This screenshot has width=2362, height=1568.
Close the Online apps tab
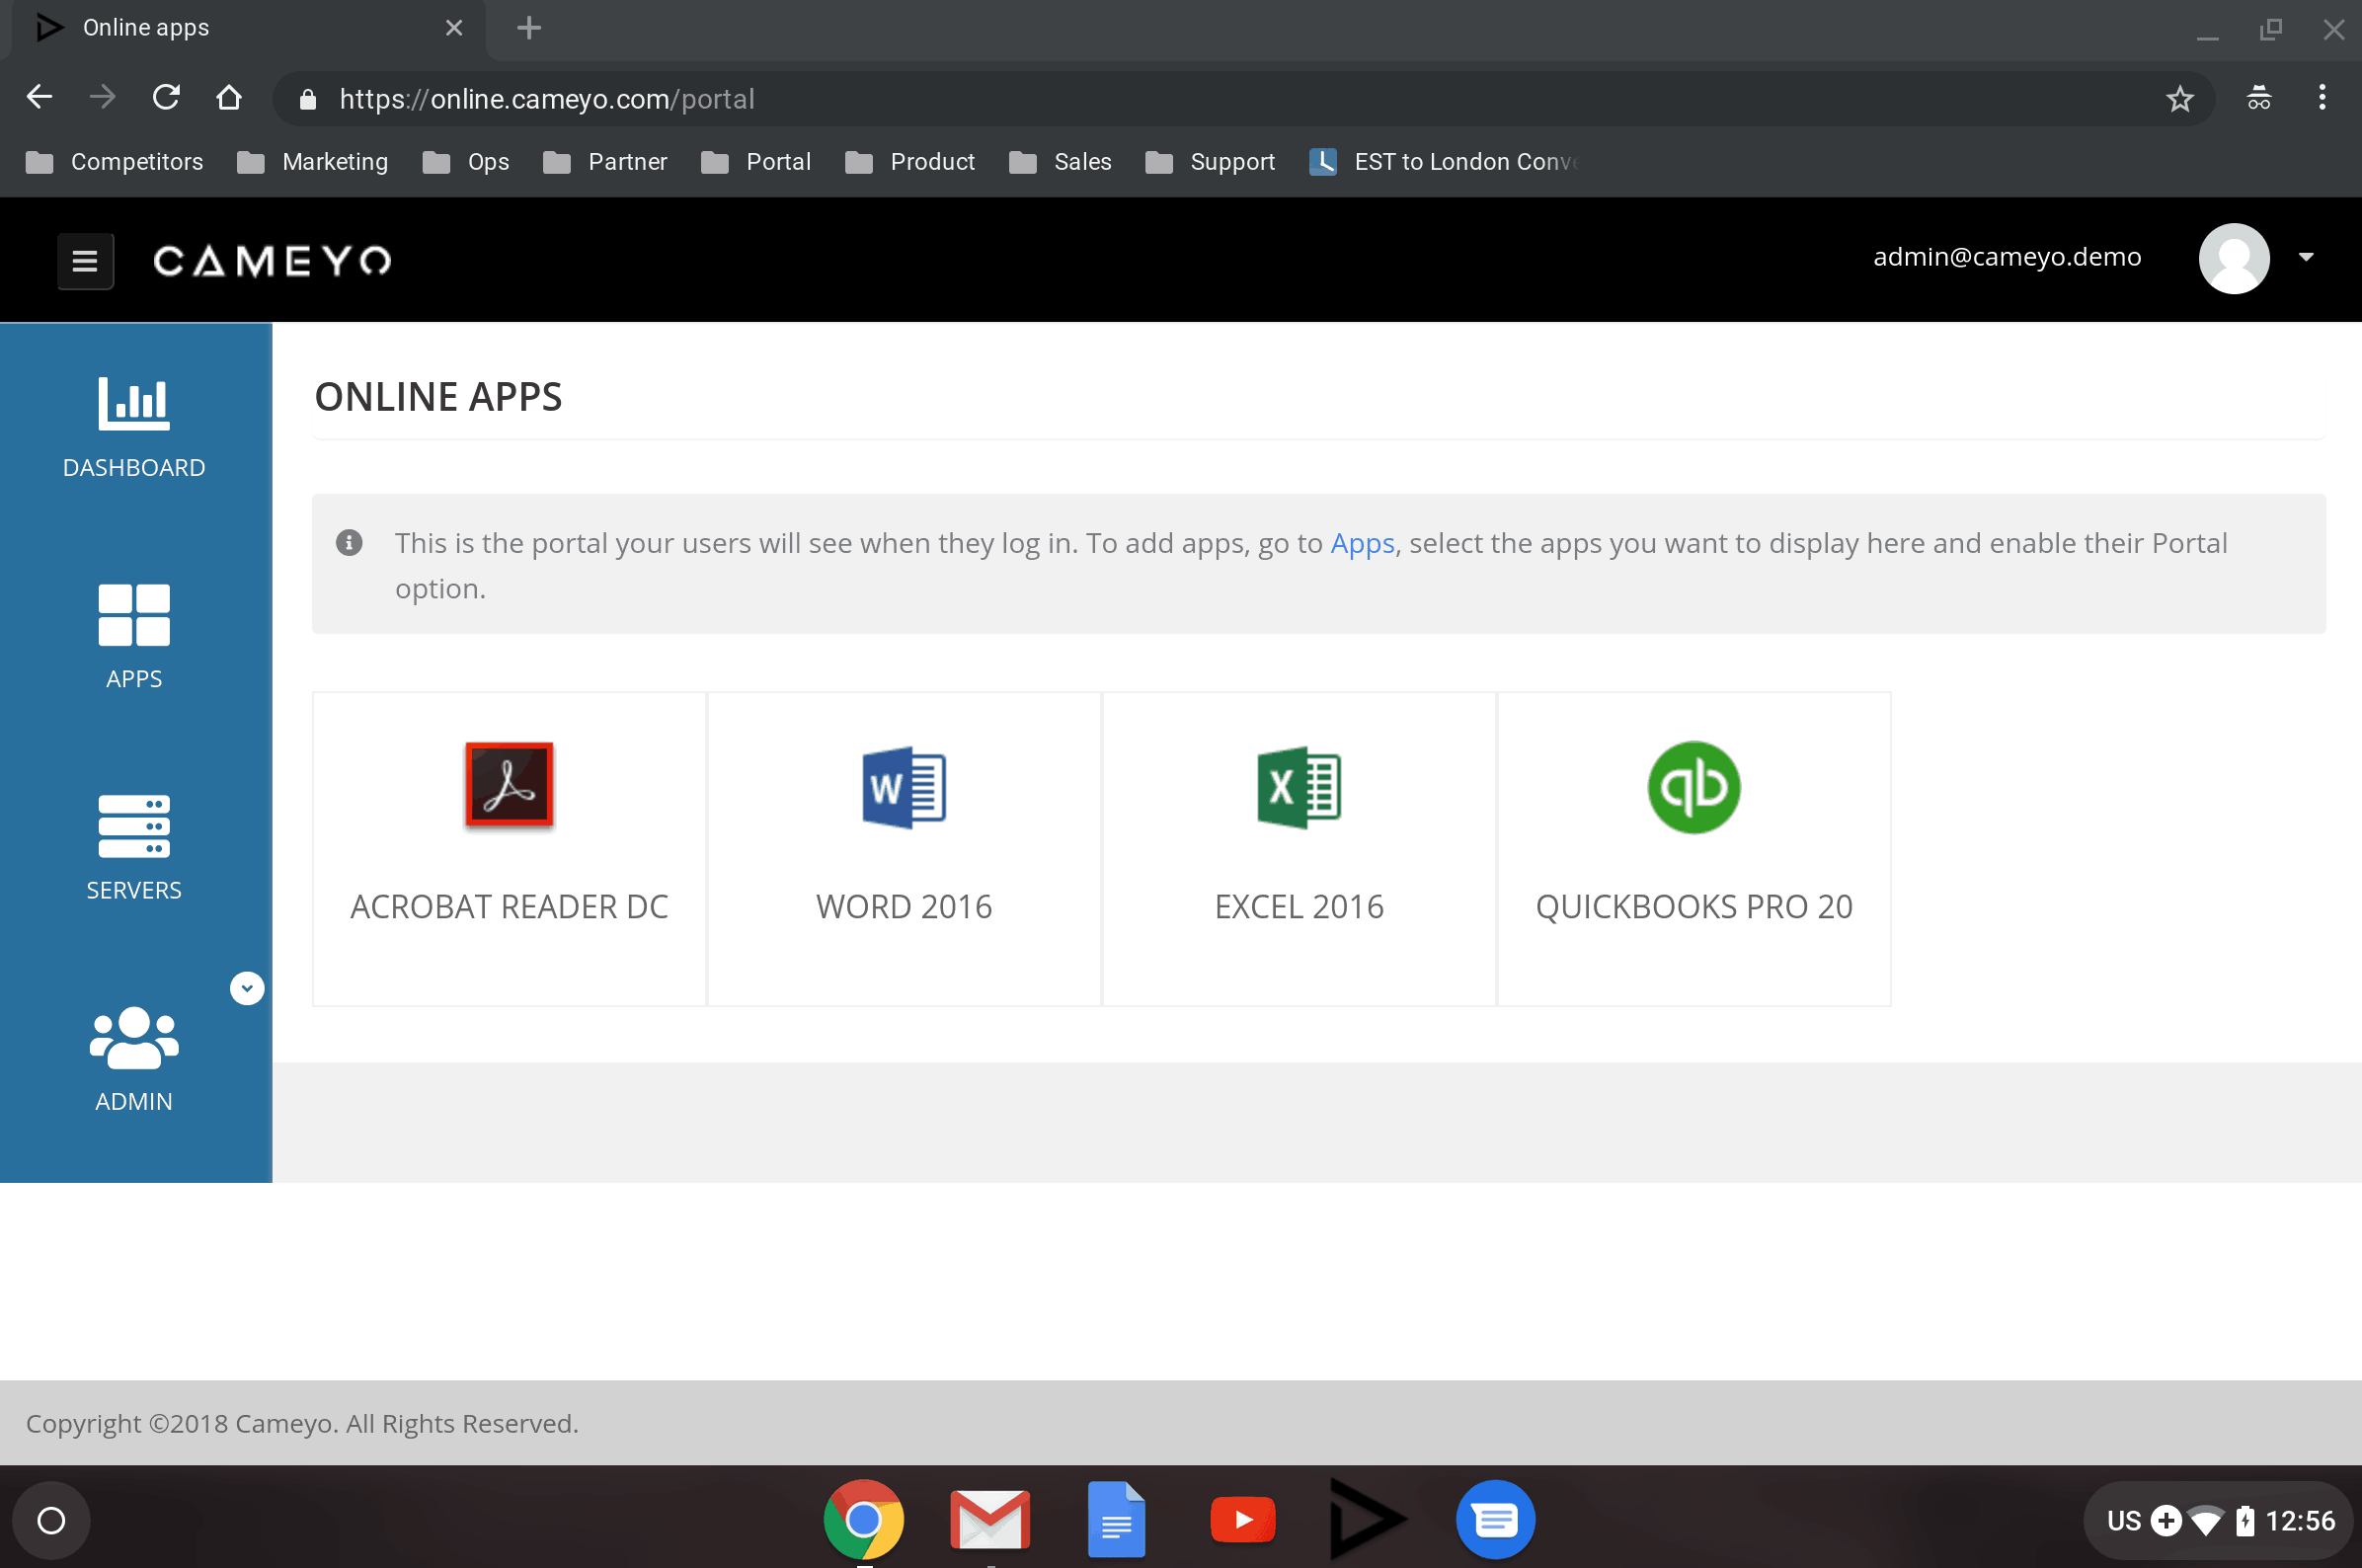point(454,28)
